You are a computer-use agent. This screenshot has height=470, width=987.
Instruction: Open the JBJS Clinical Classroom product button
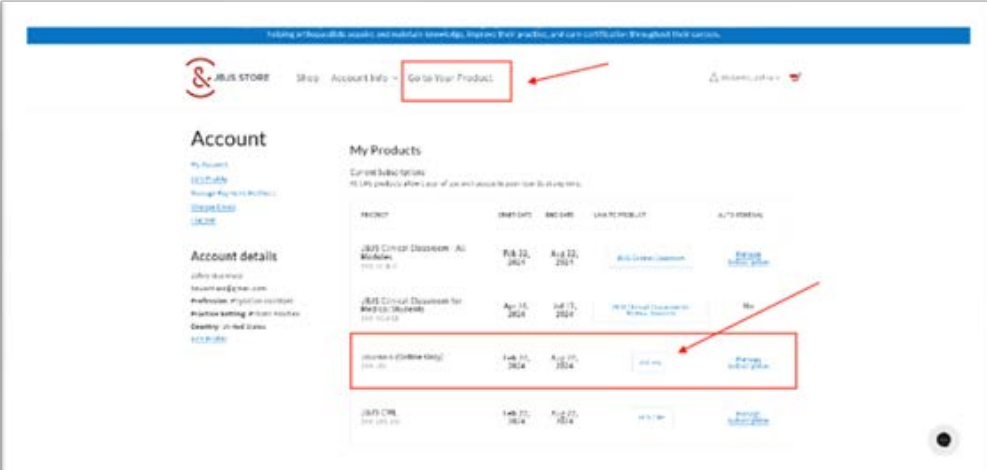[x=650, y=258]
